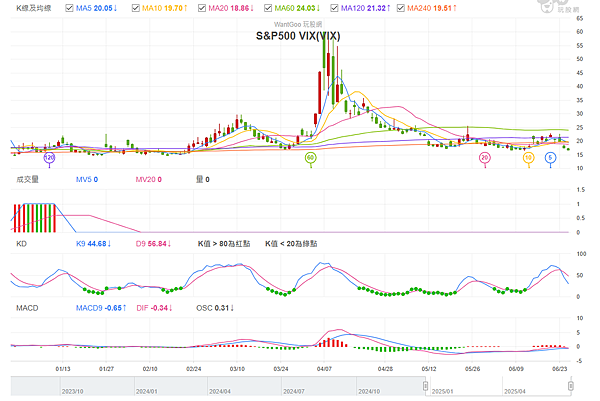Select the pink 20 marker pin
Viewport: 600px width, 401px height.
[485, 158]
